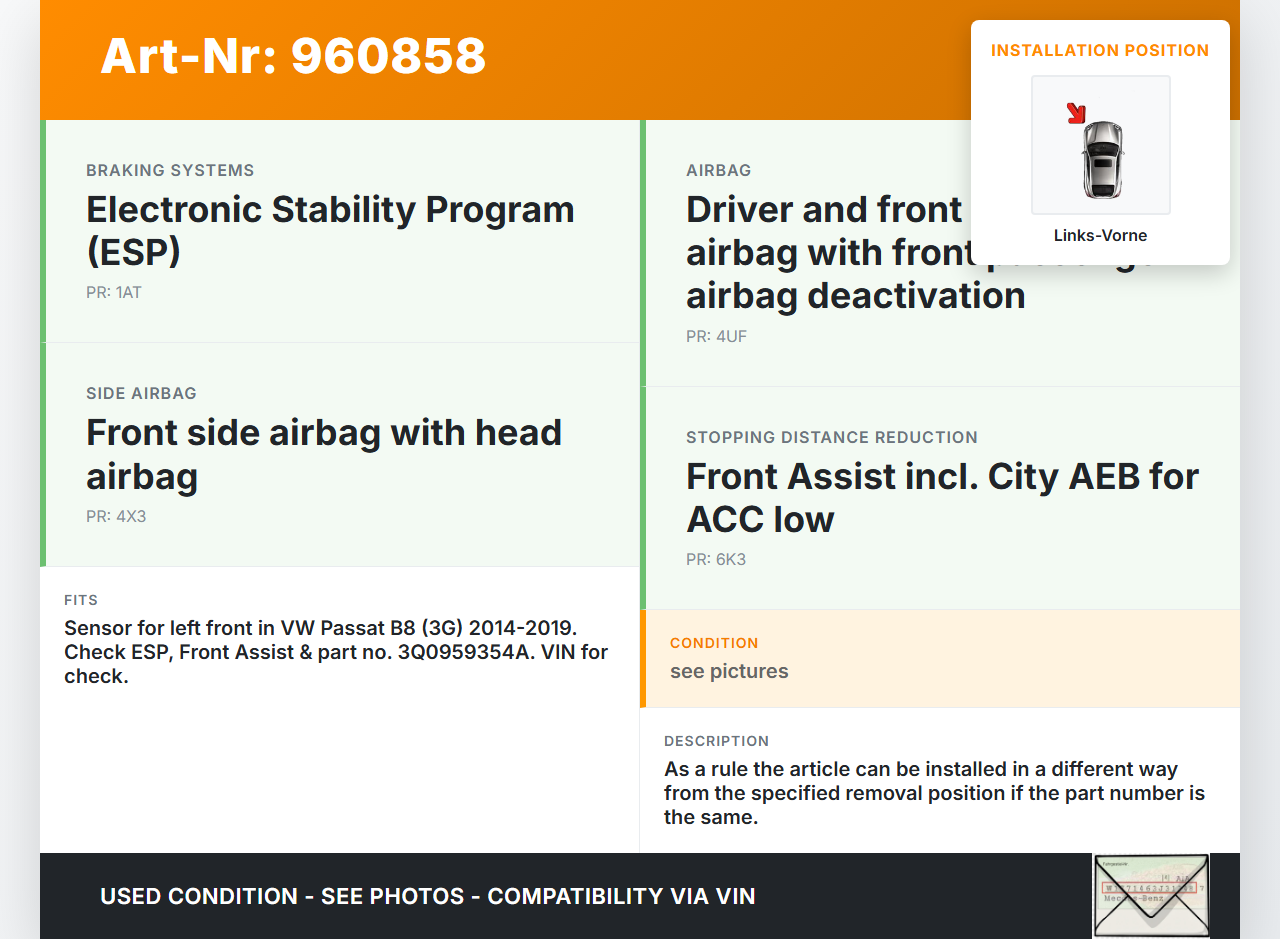Click the FITS section label

point(81,600)
